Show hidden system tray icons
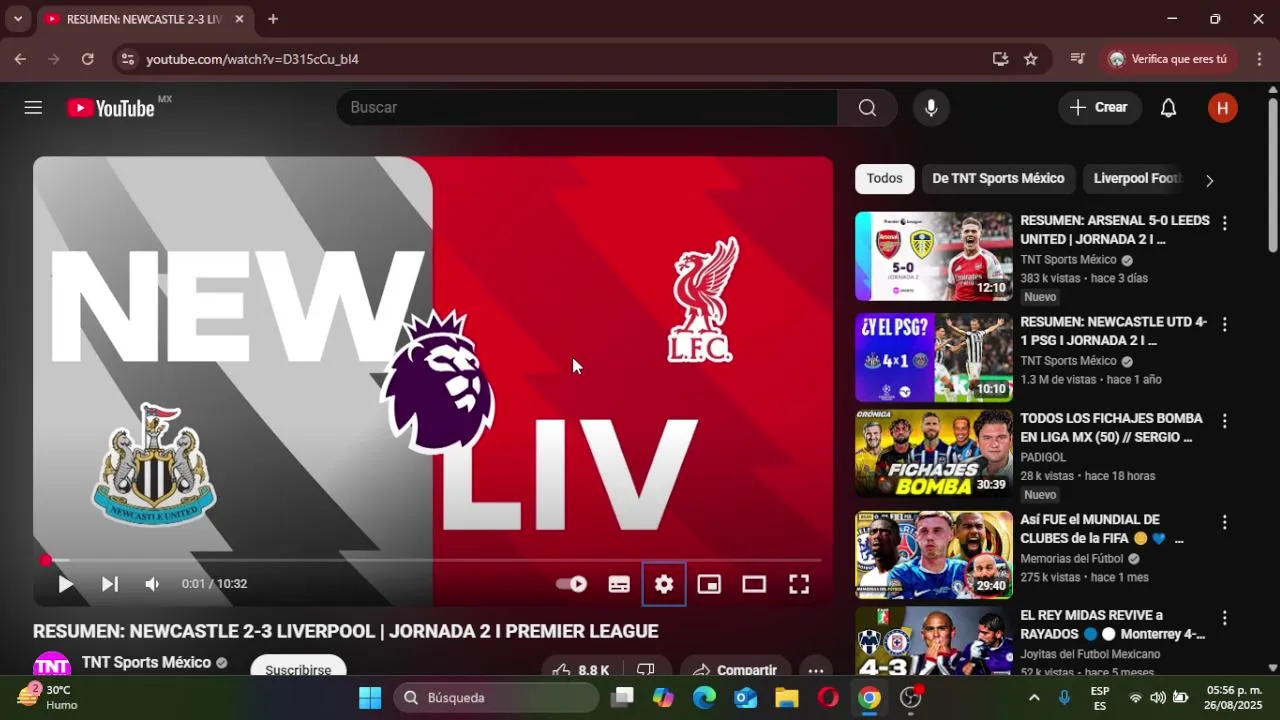1280x720 pixels. click(1034, 698)
